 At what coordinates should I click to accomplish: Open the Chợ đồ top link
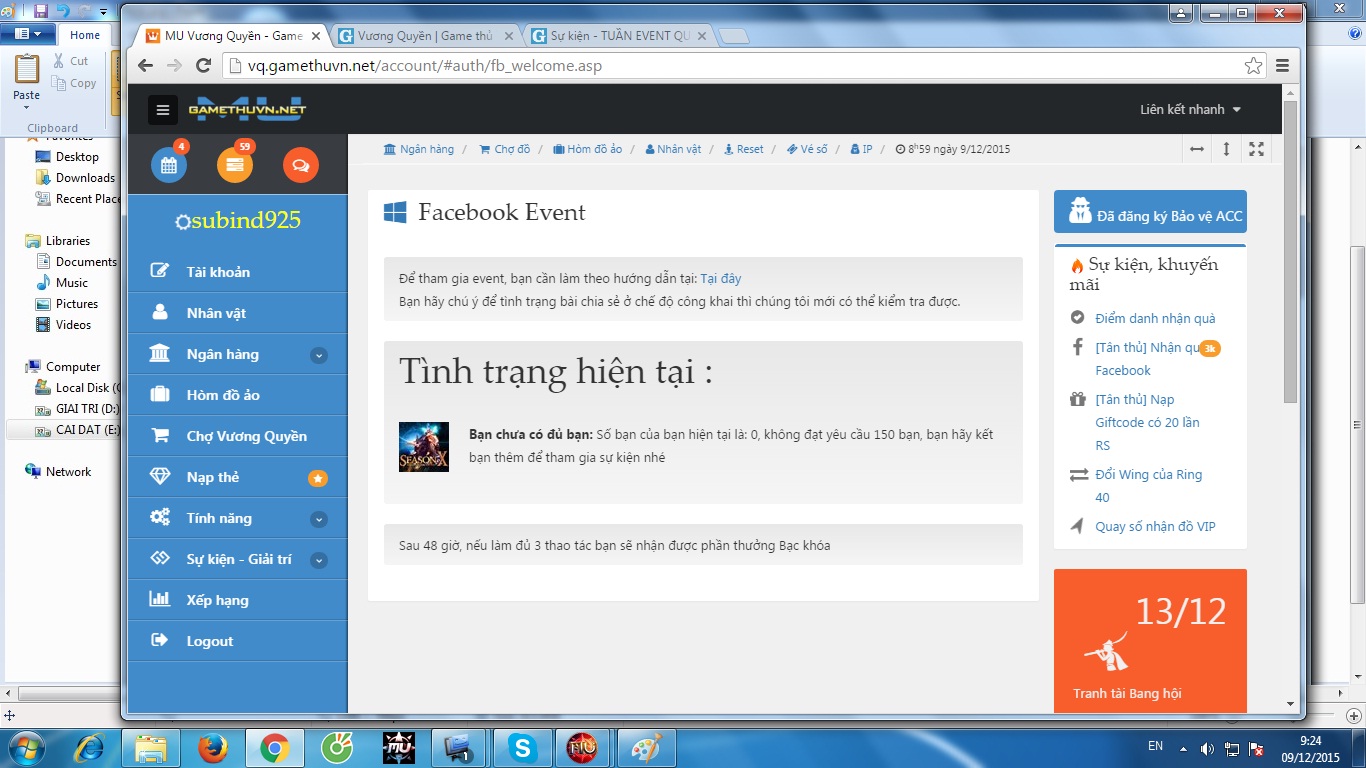tap(504, 149)
